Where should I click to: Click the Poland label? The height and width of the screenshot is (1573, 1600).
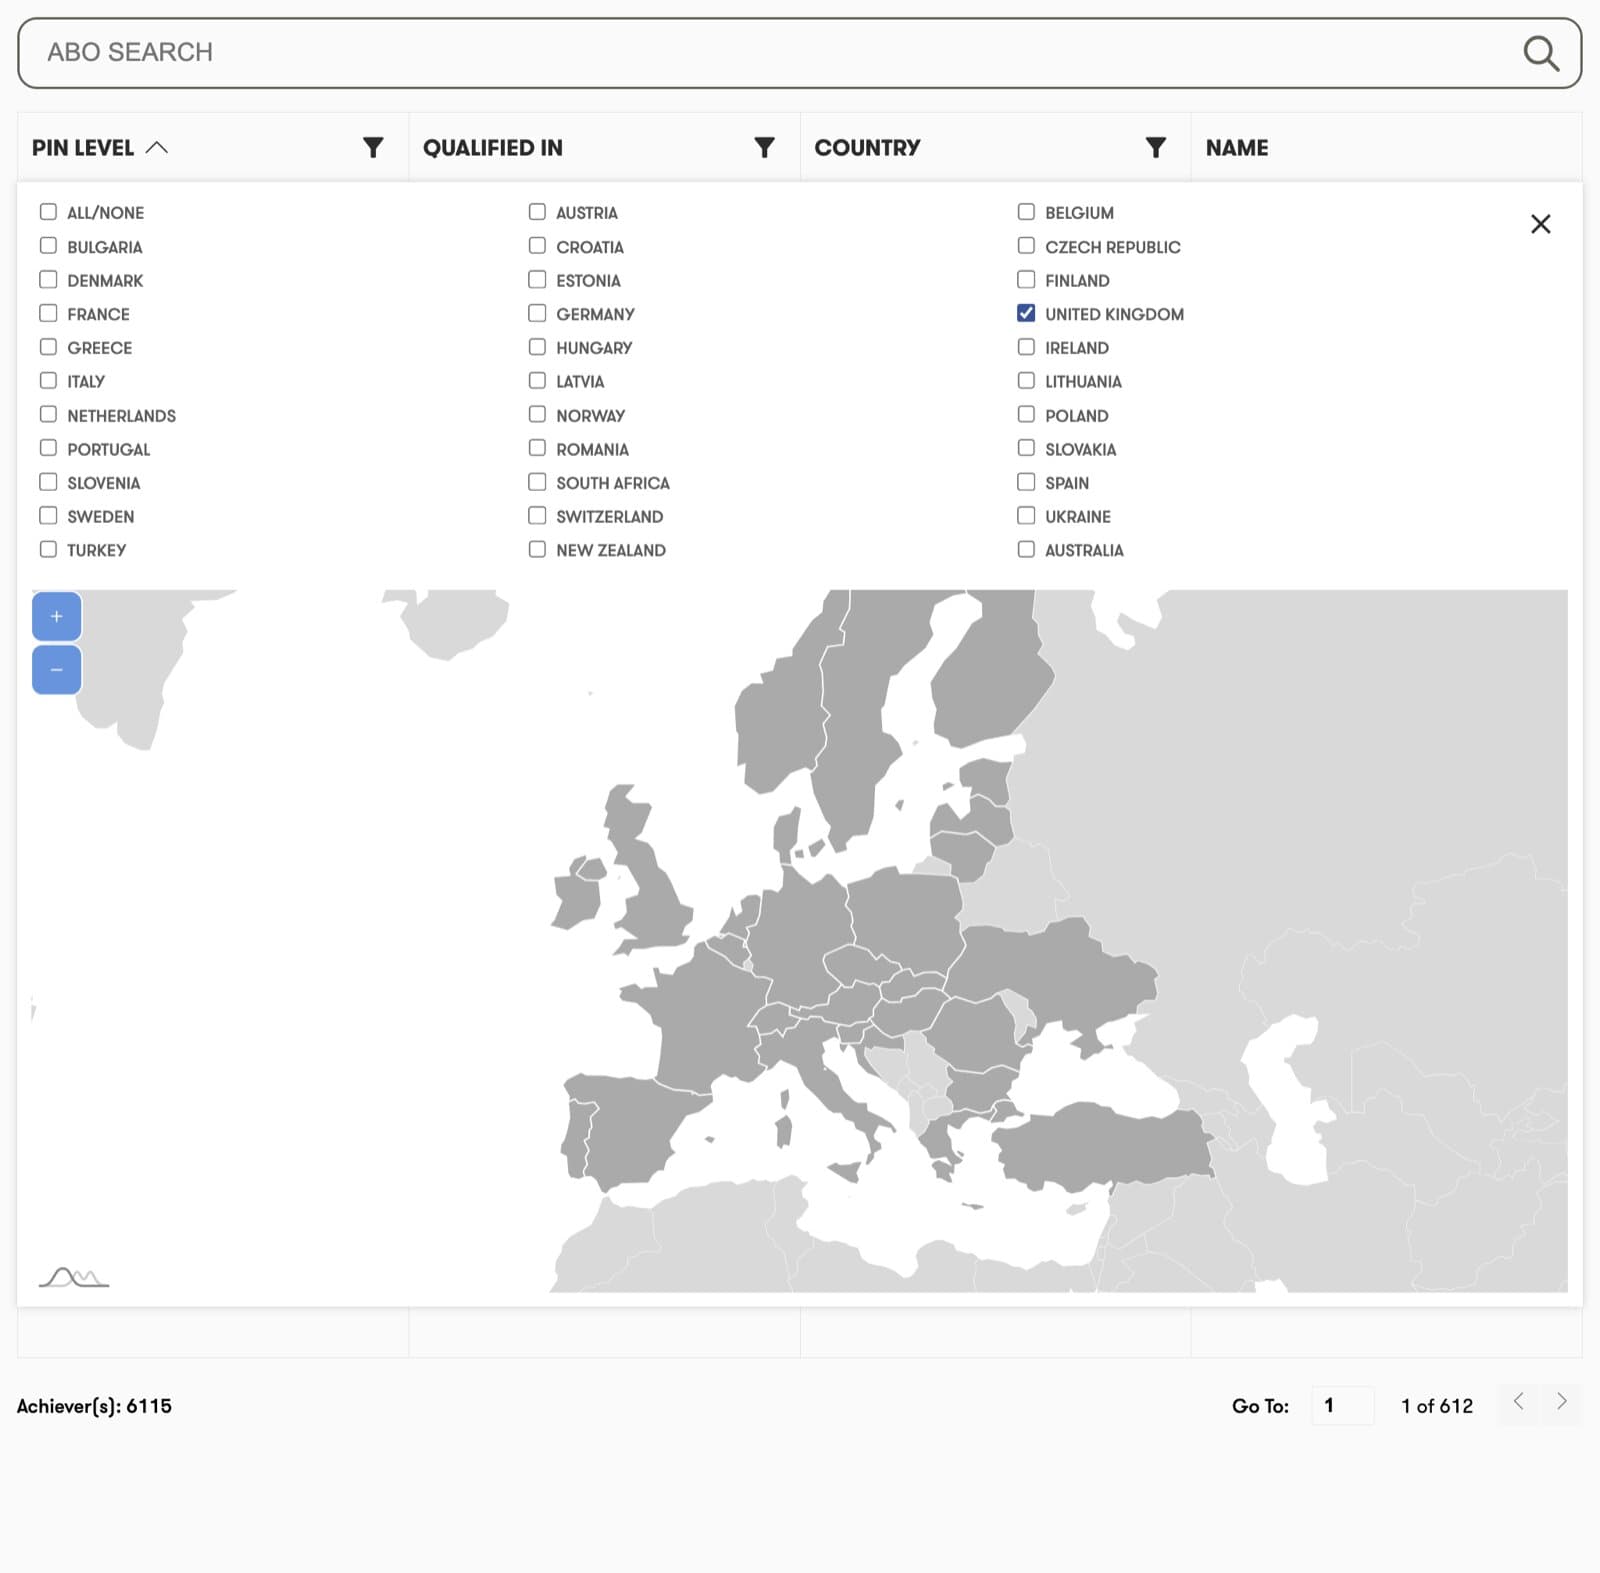(1077, 416)
